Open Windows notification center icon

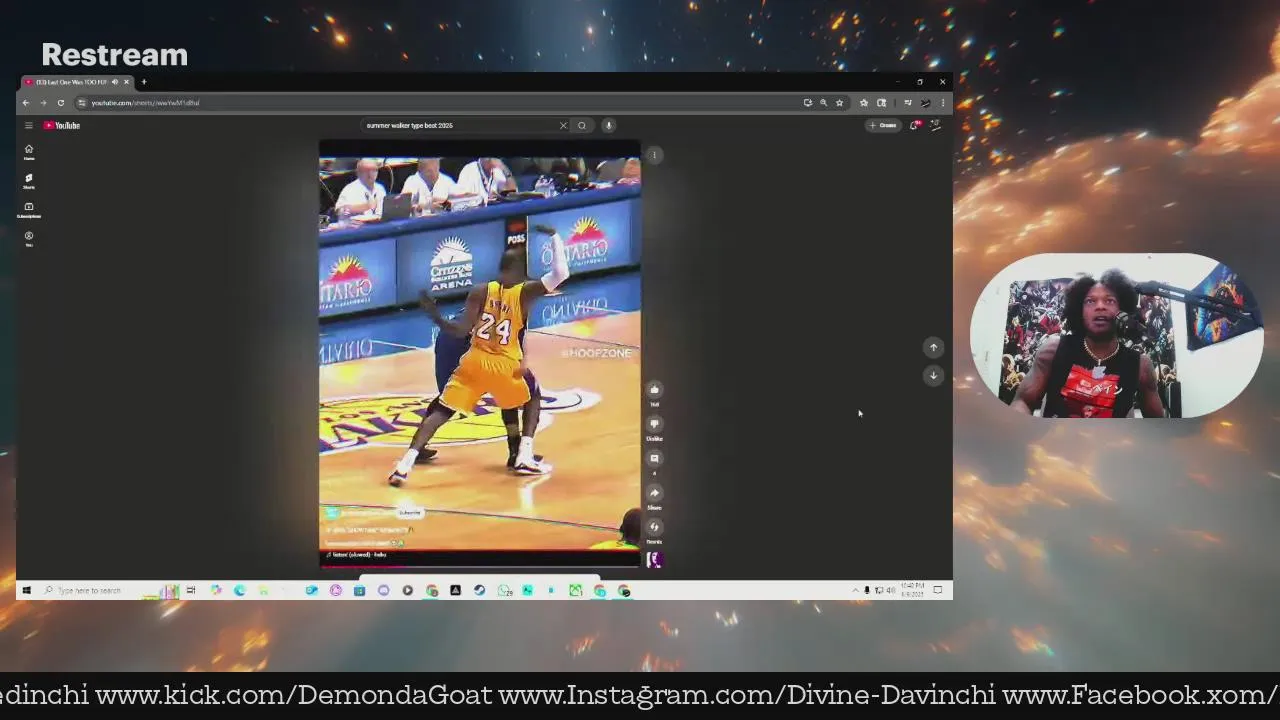pyautogui.click(x=938, y=591)
